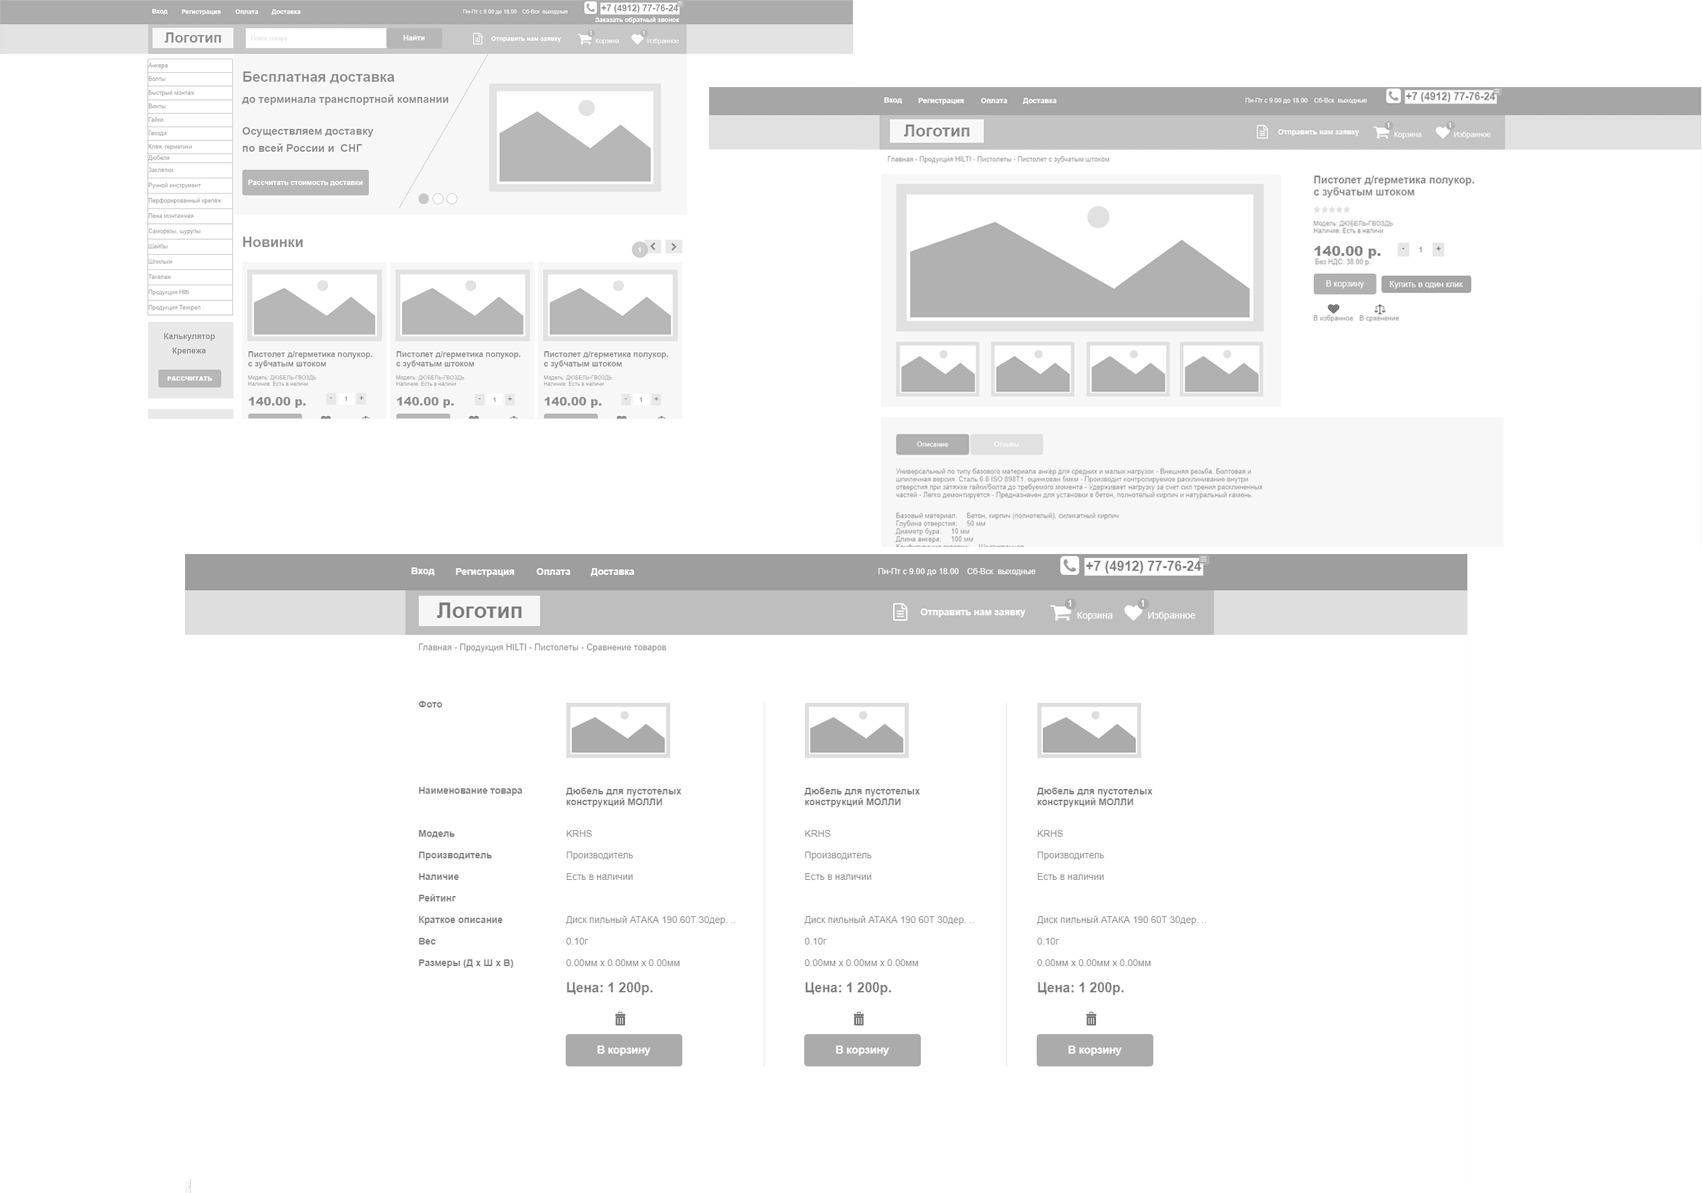Open the Саморезы, шурупы sidebar category
Image resolution: width=1702 pixels, height=1193 pixels.
(x=190, y=231)
